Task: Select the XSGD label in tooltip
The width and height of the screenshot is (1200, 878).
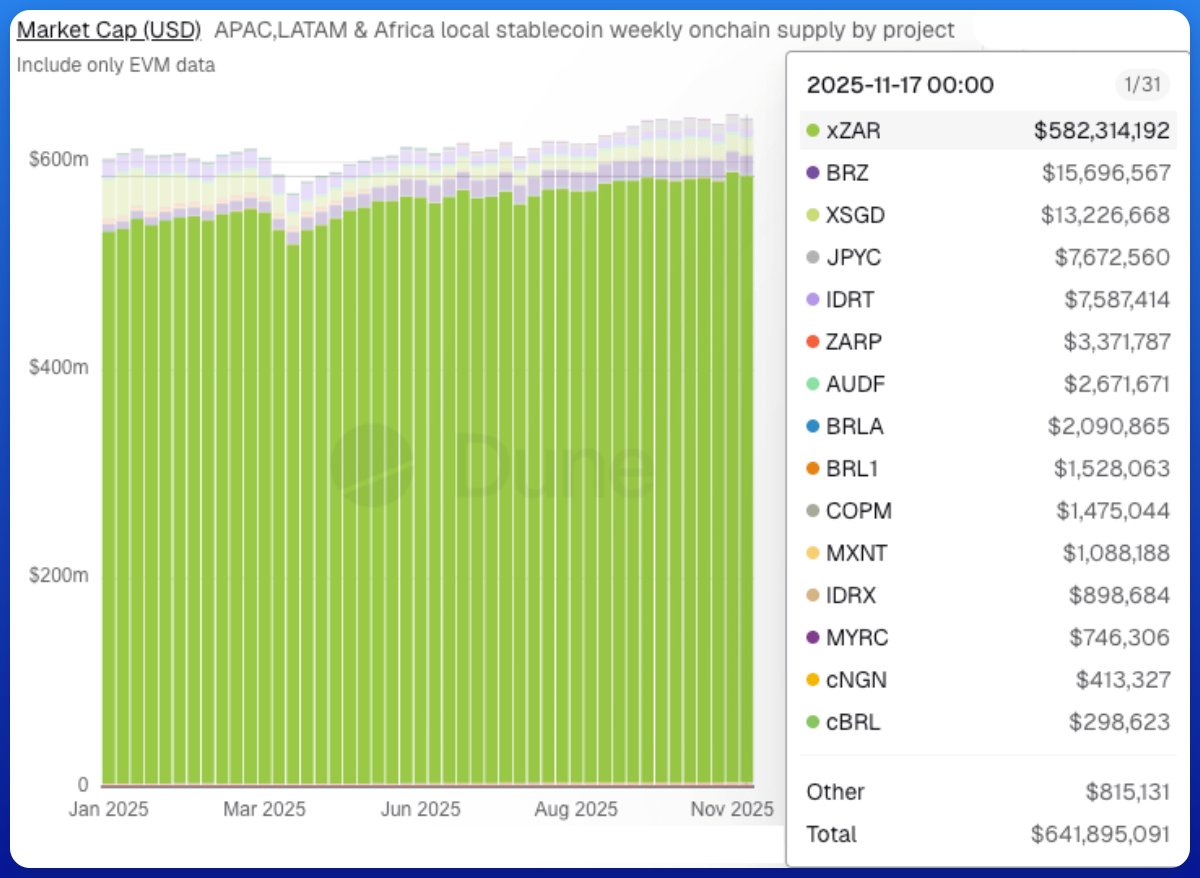Action: [856, 215]
